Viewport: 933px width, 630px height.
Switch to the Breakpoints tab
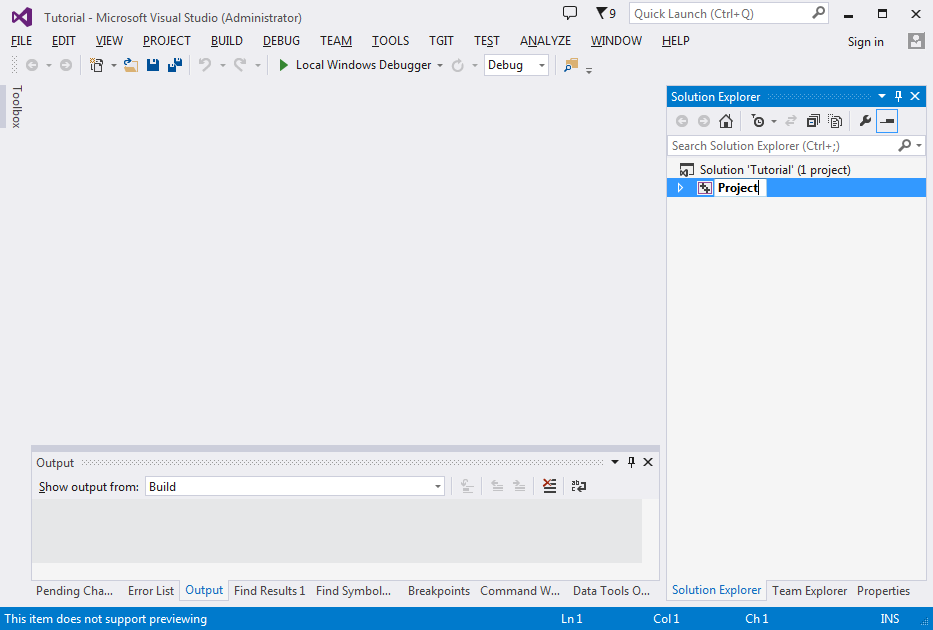439,591
